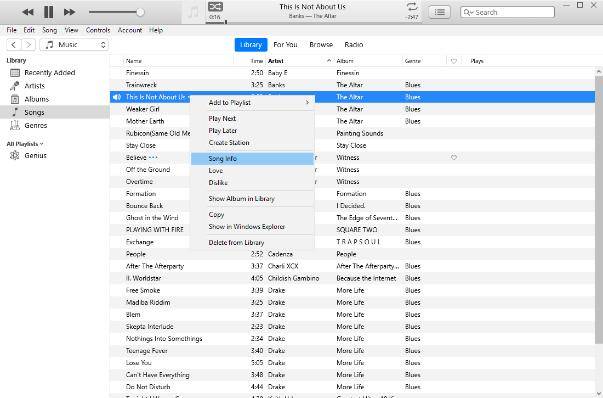603x398 pixels.
Task: Choose Show in Windows Explorer
Action: pos(252,227)
